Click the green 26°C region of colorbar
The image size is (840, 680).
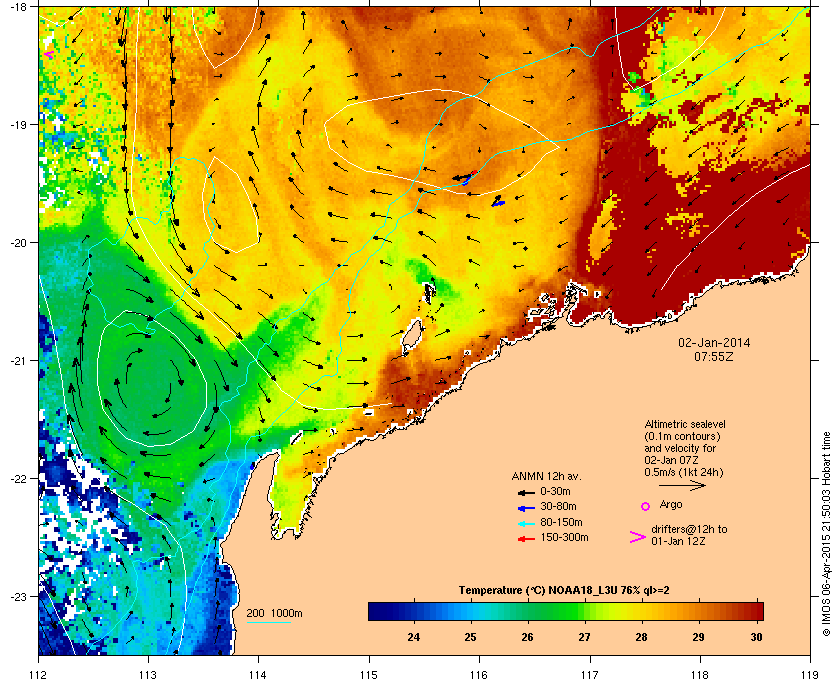click(x=528, y=611)
